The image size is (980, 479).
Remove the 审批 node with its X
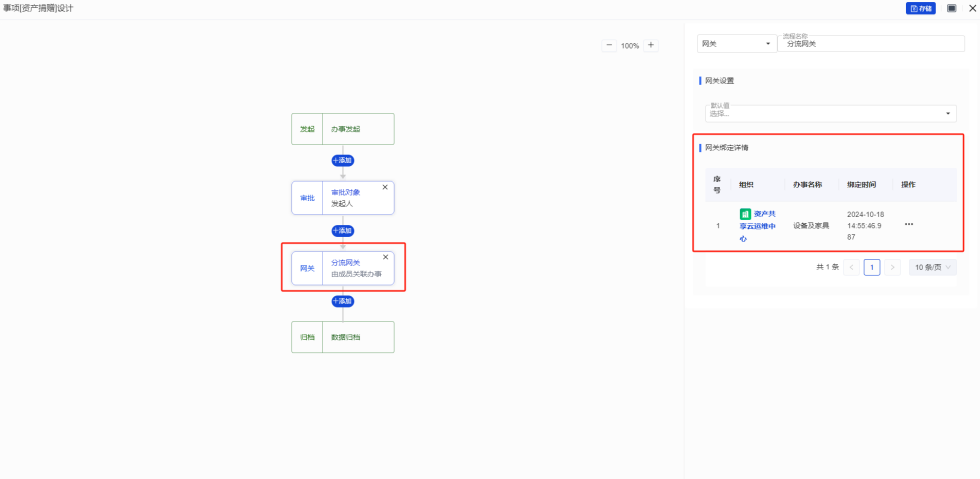[385, 187]
